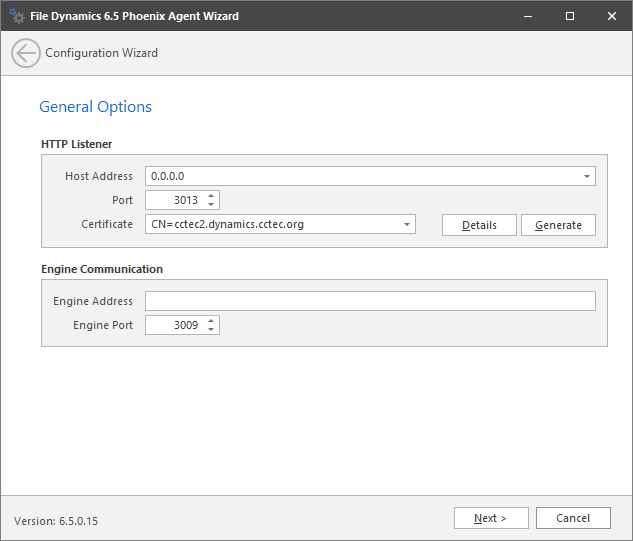
Task: Expand the Host Address dropdown
Action: [x=587, y=177]
